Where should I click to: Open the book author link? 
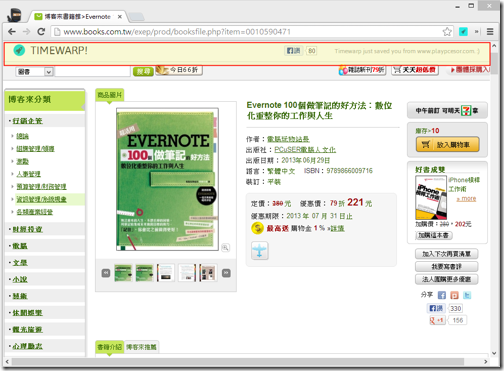pos(288,139)
